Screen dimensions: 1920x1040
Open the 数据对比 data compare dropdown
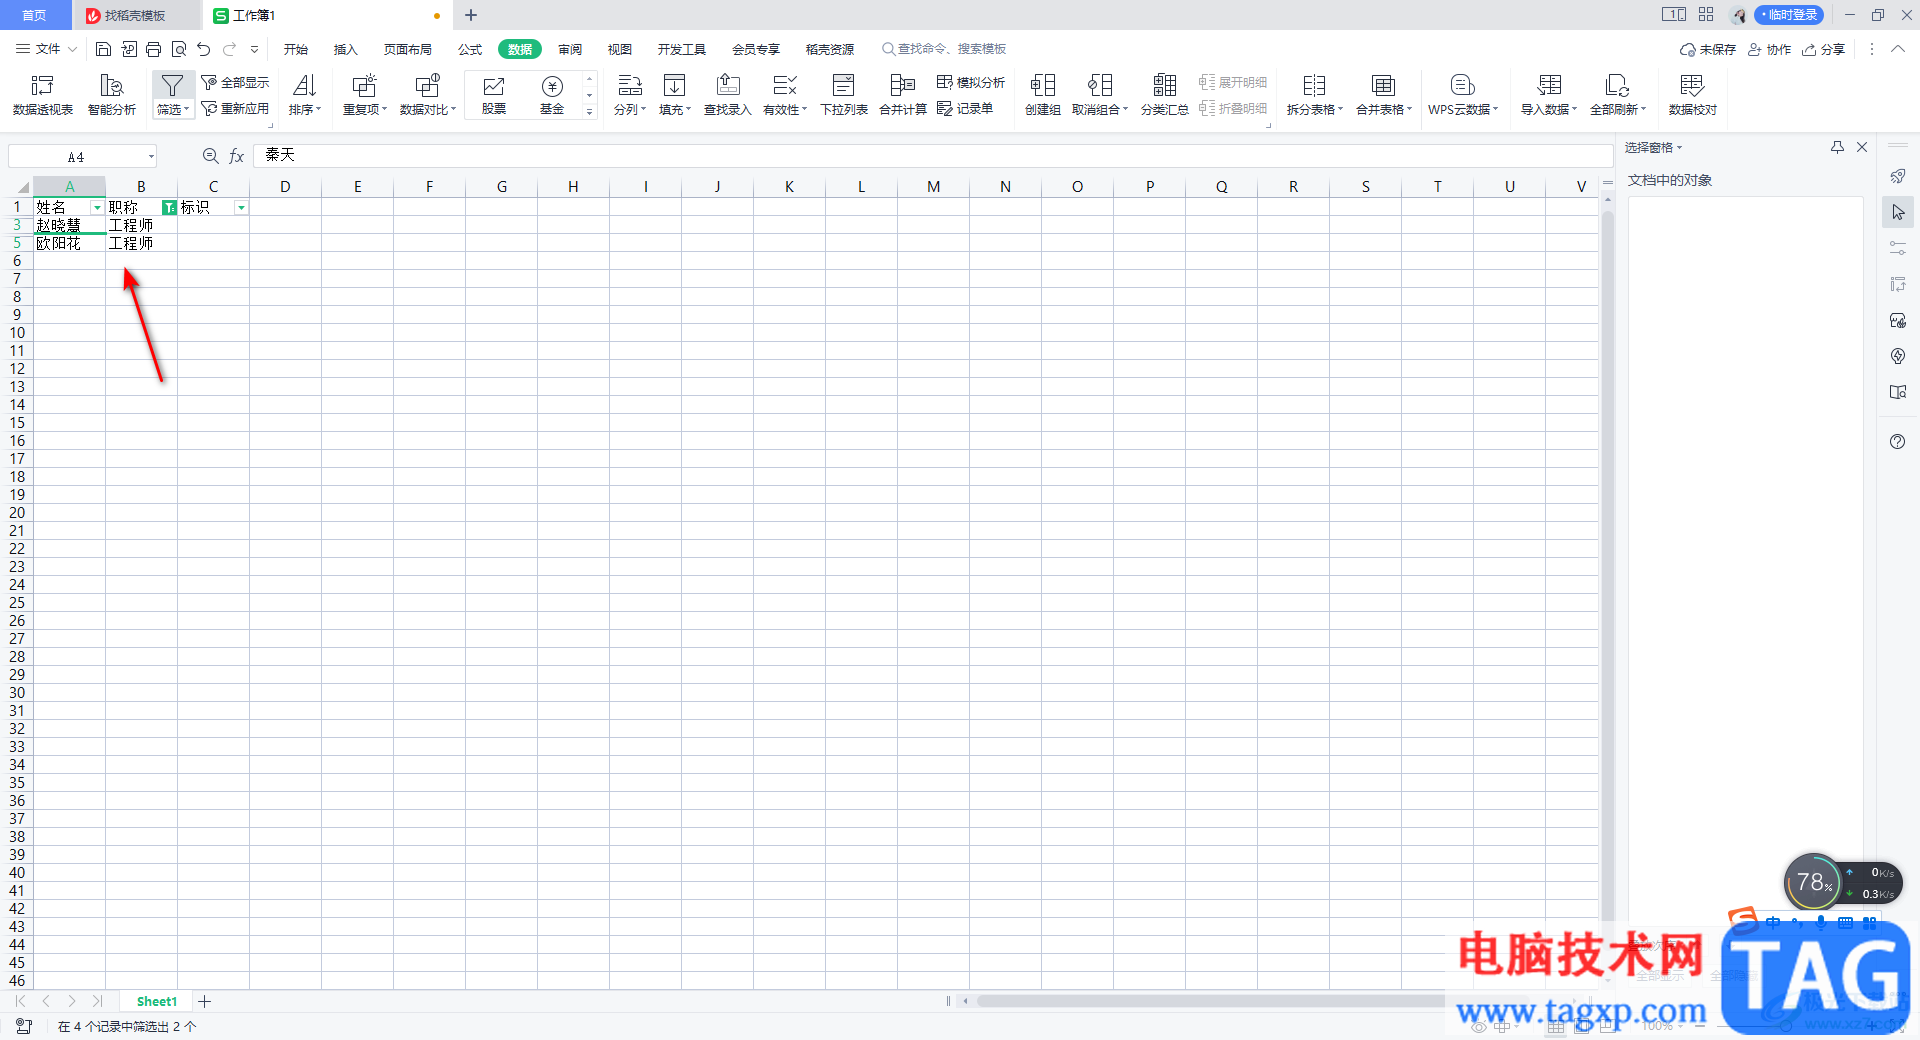[428, 95]
